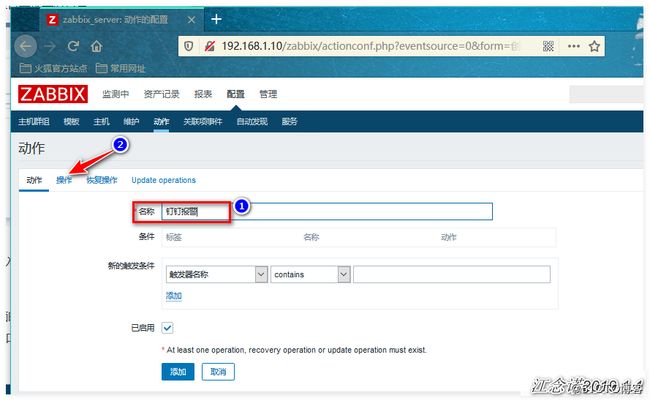Click the browser forward arrow
Screen dimensions: 650x401
(x=50, y=46)
